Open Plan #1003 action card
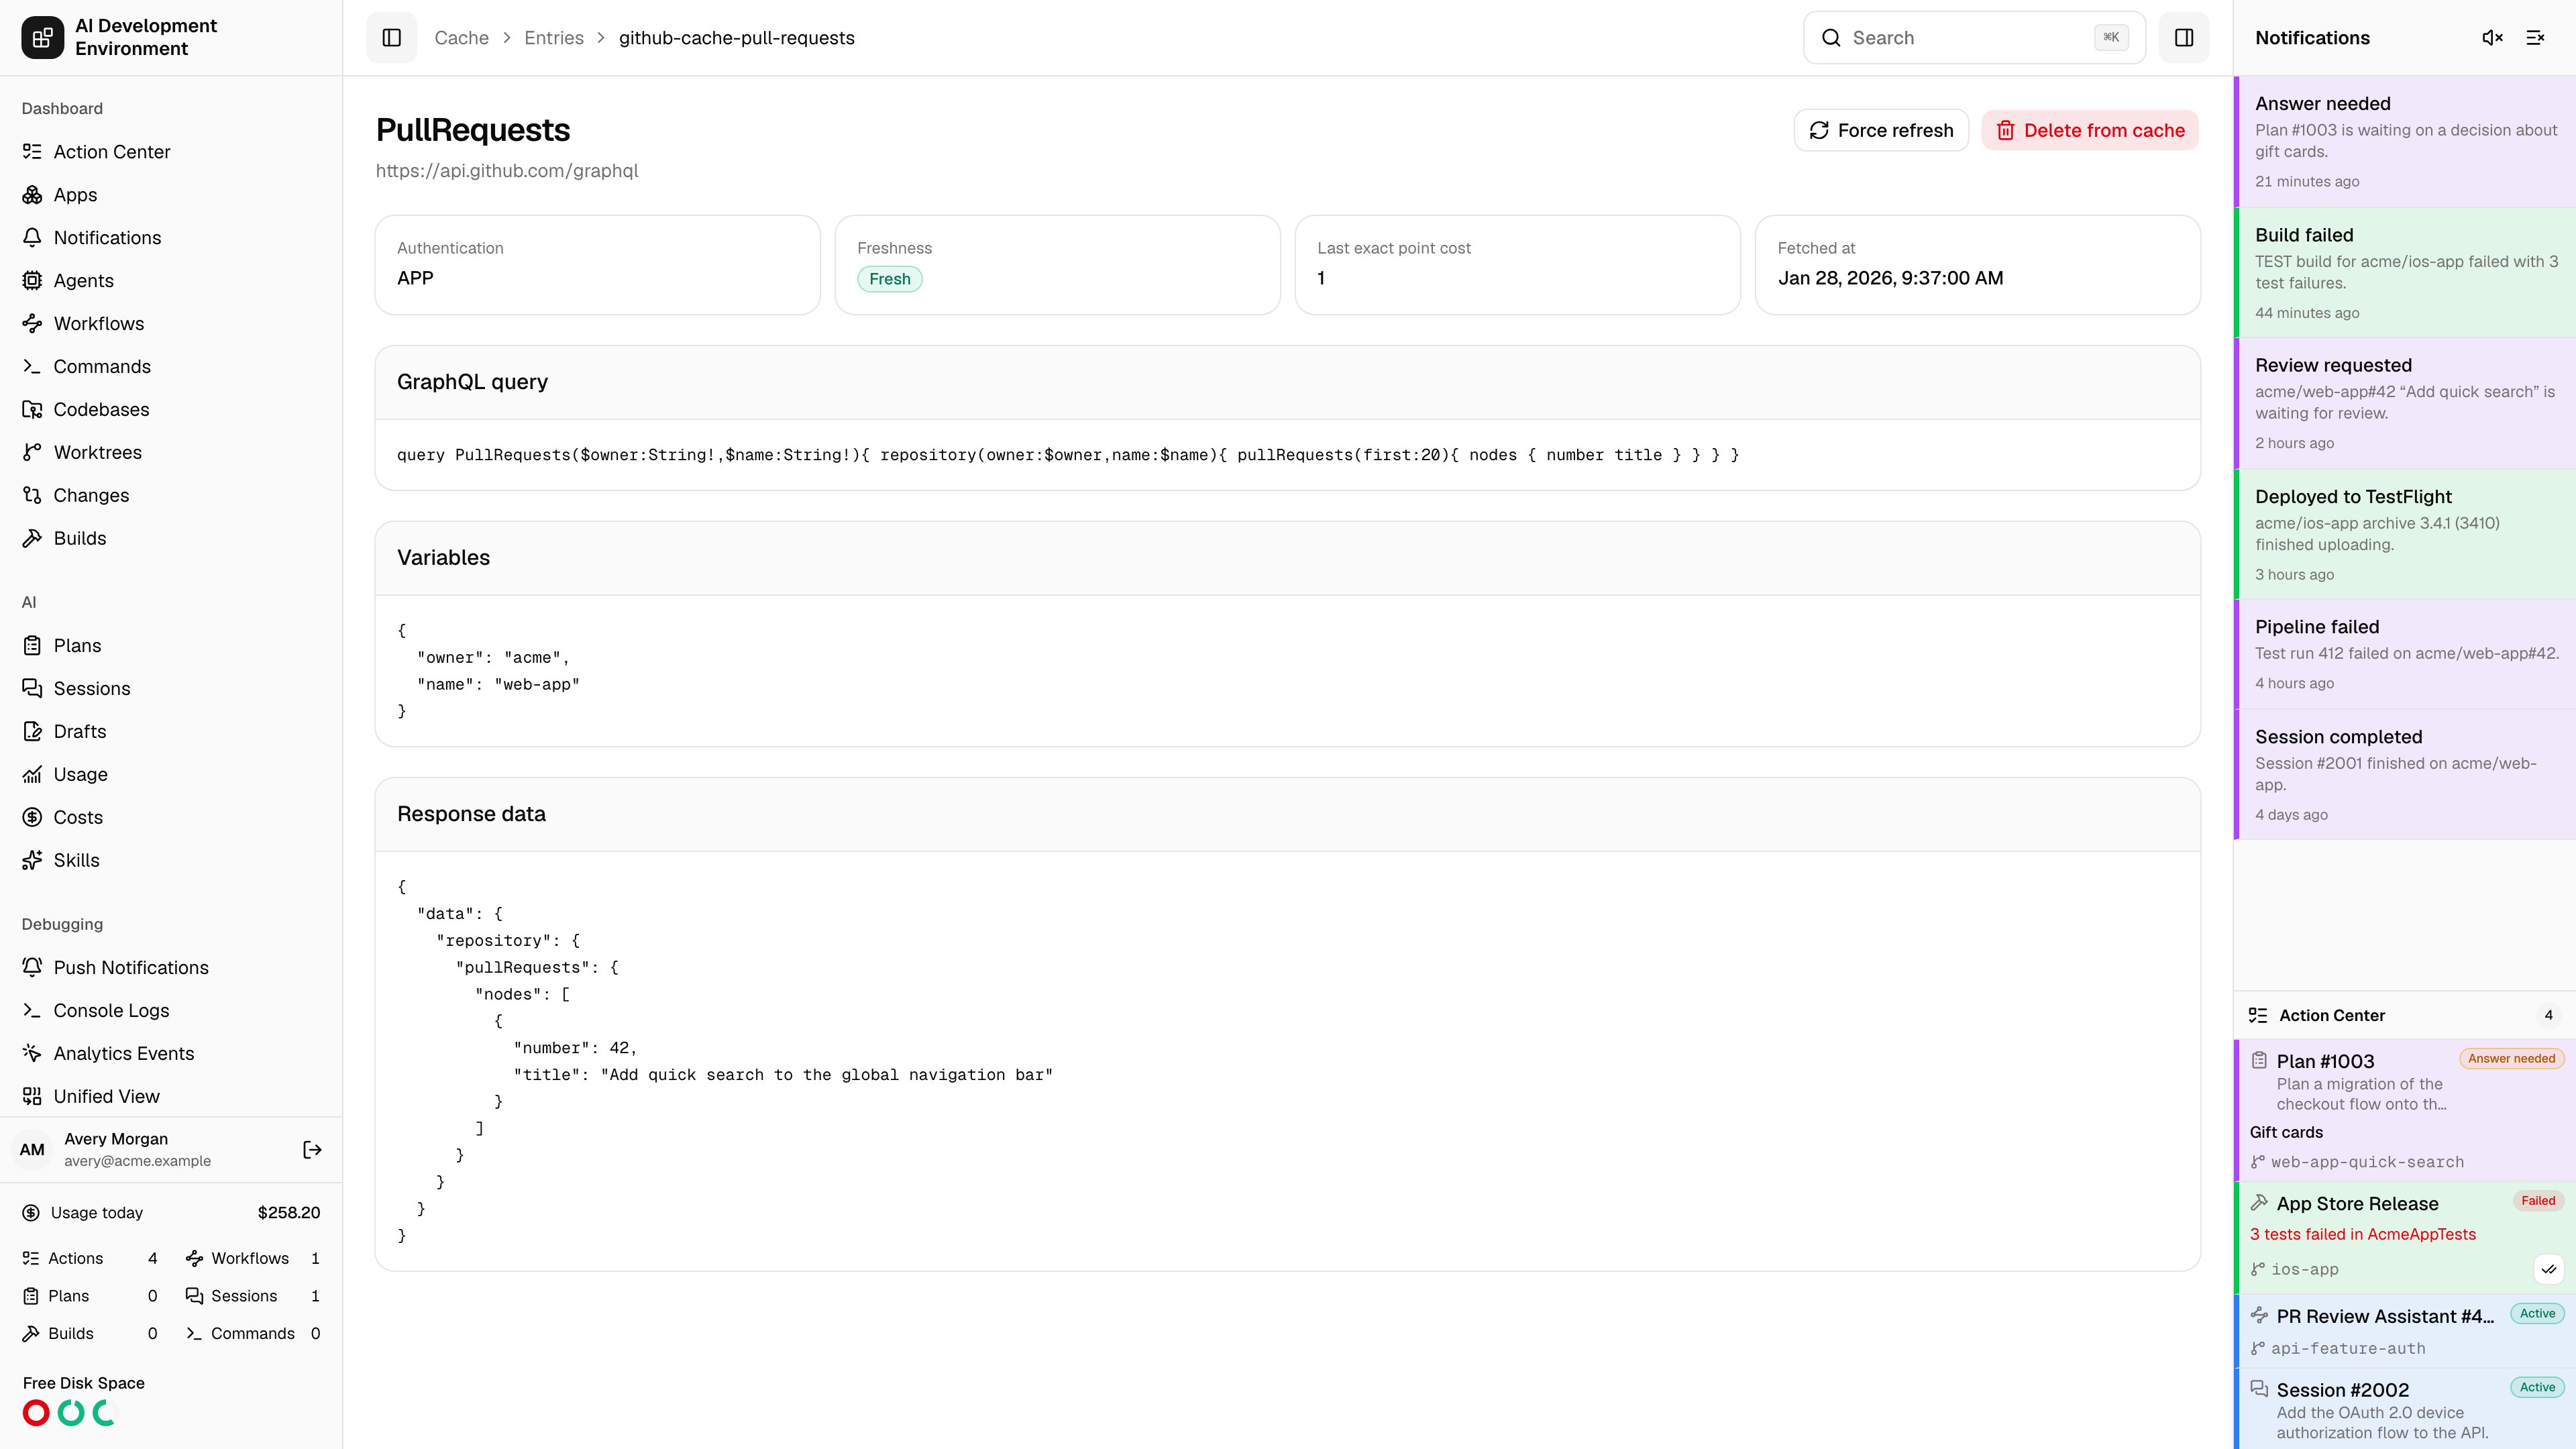The height and width of the screenshot is (1449, 2576). 2405,1110
